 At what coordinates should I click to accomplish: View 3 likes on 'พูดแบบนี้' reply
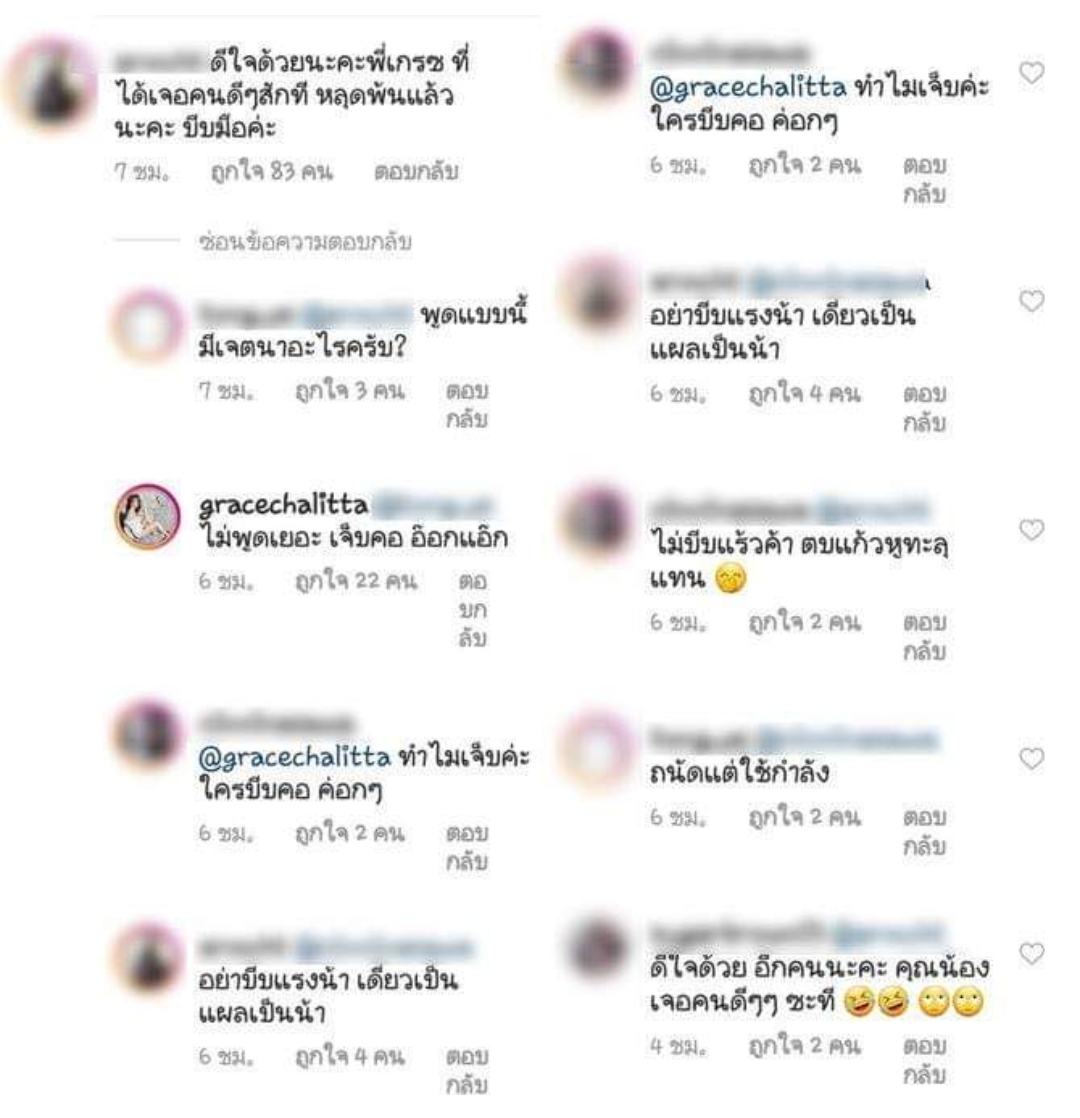point(350,391)
